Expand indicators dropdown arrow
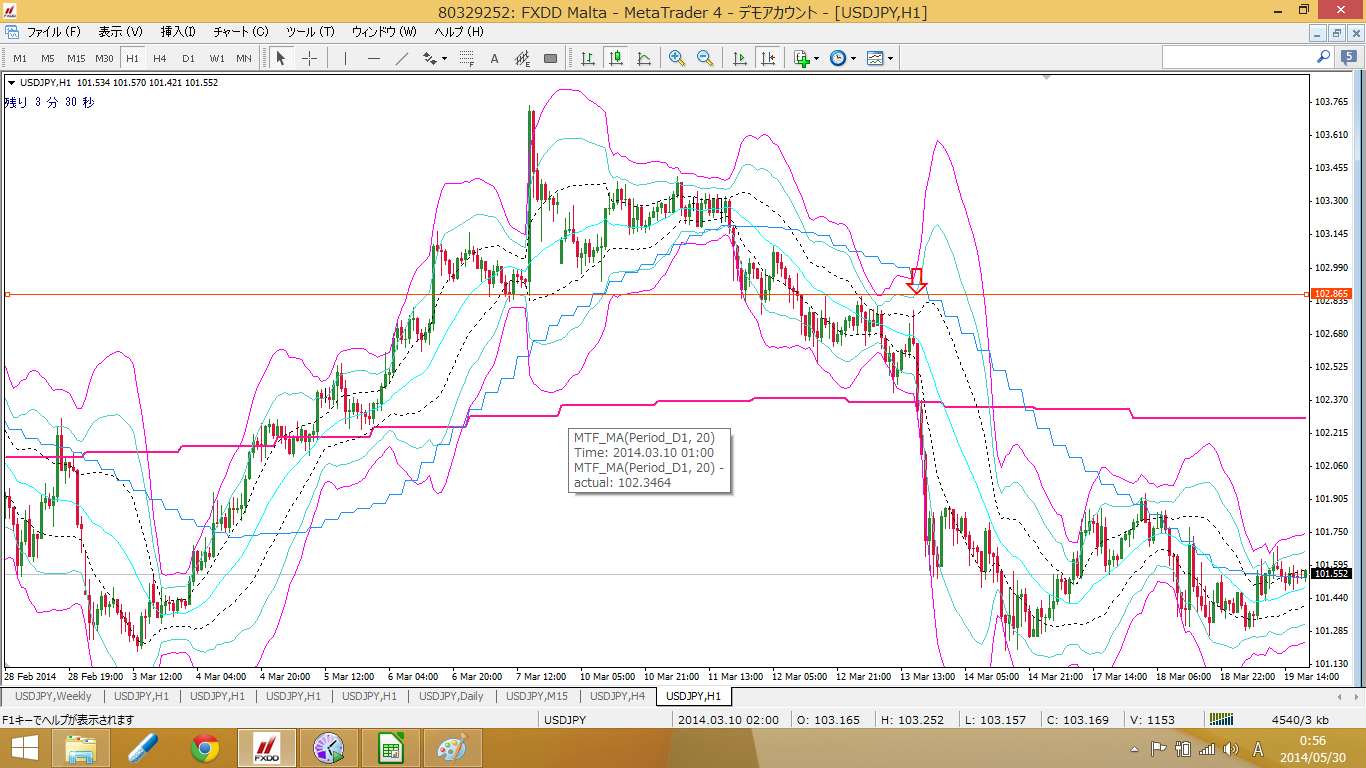 pos(817,58)
